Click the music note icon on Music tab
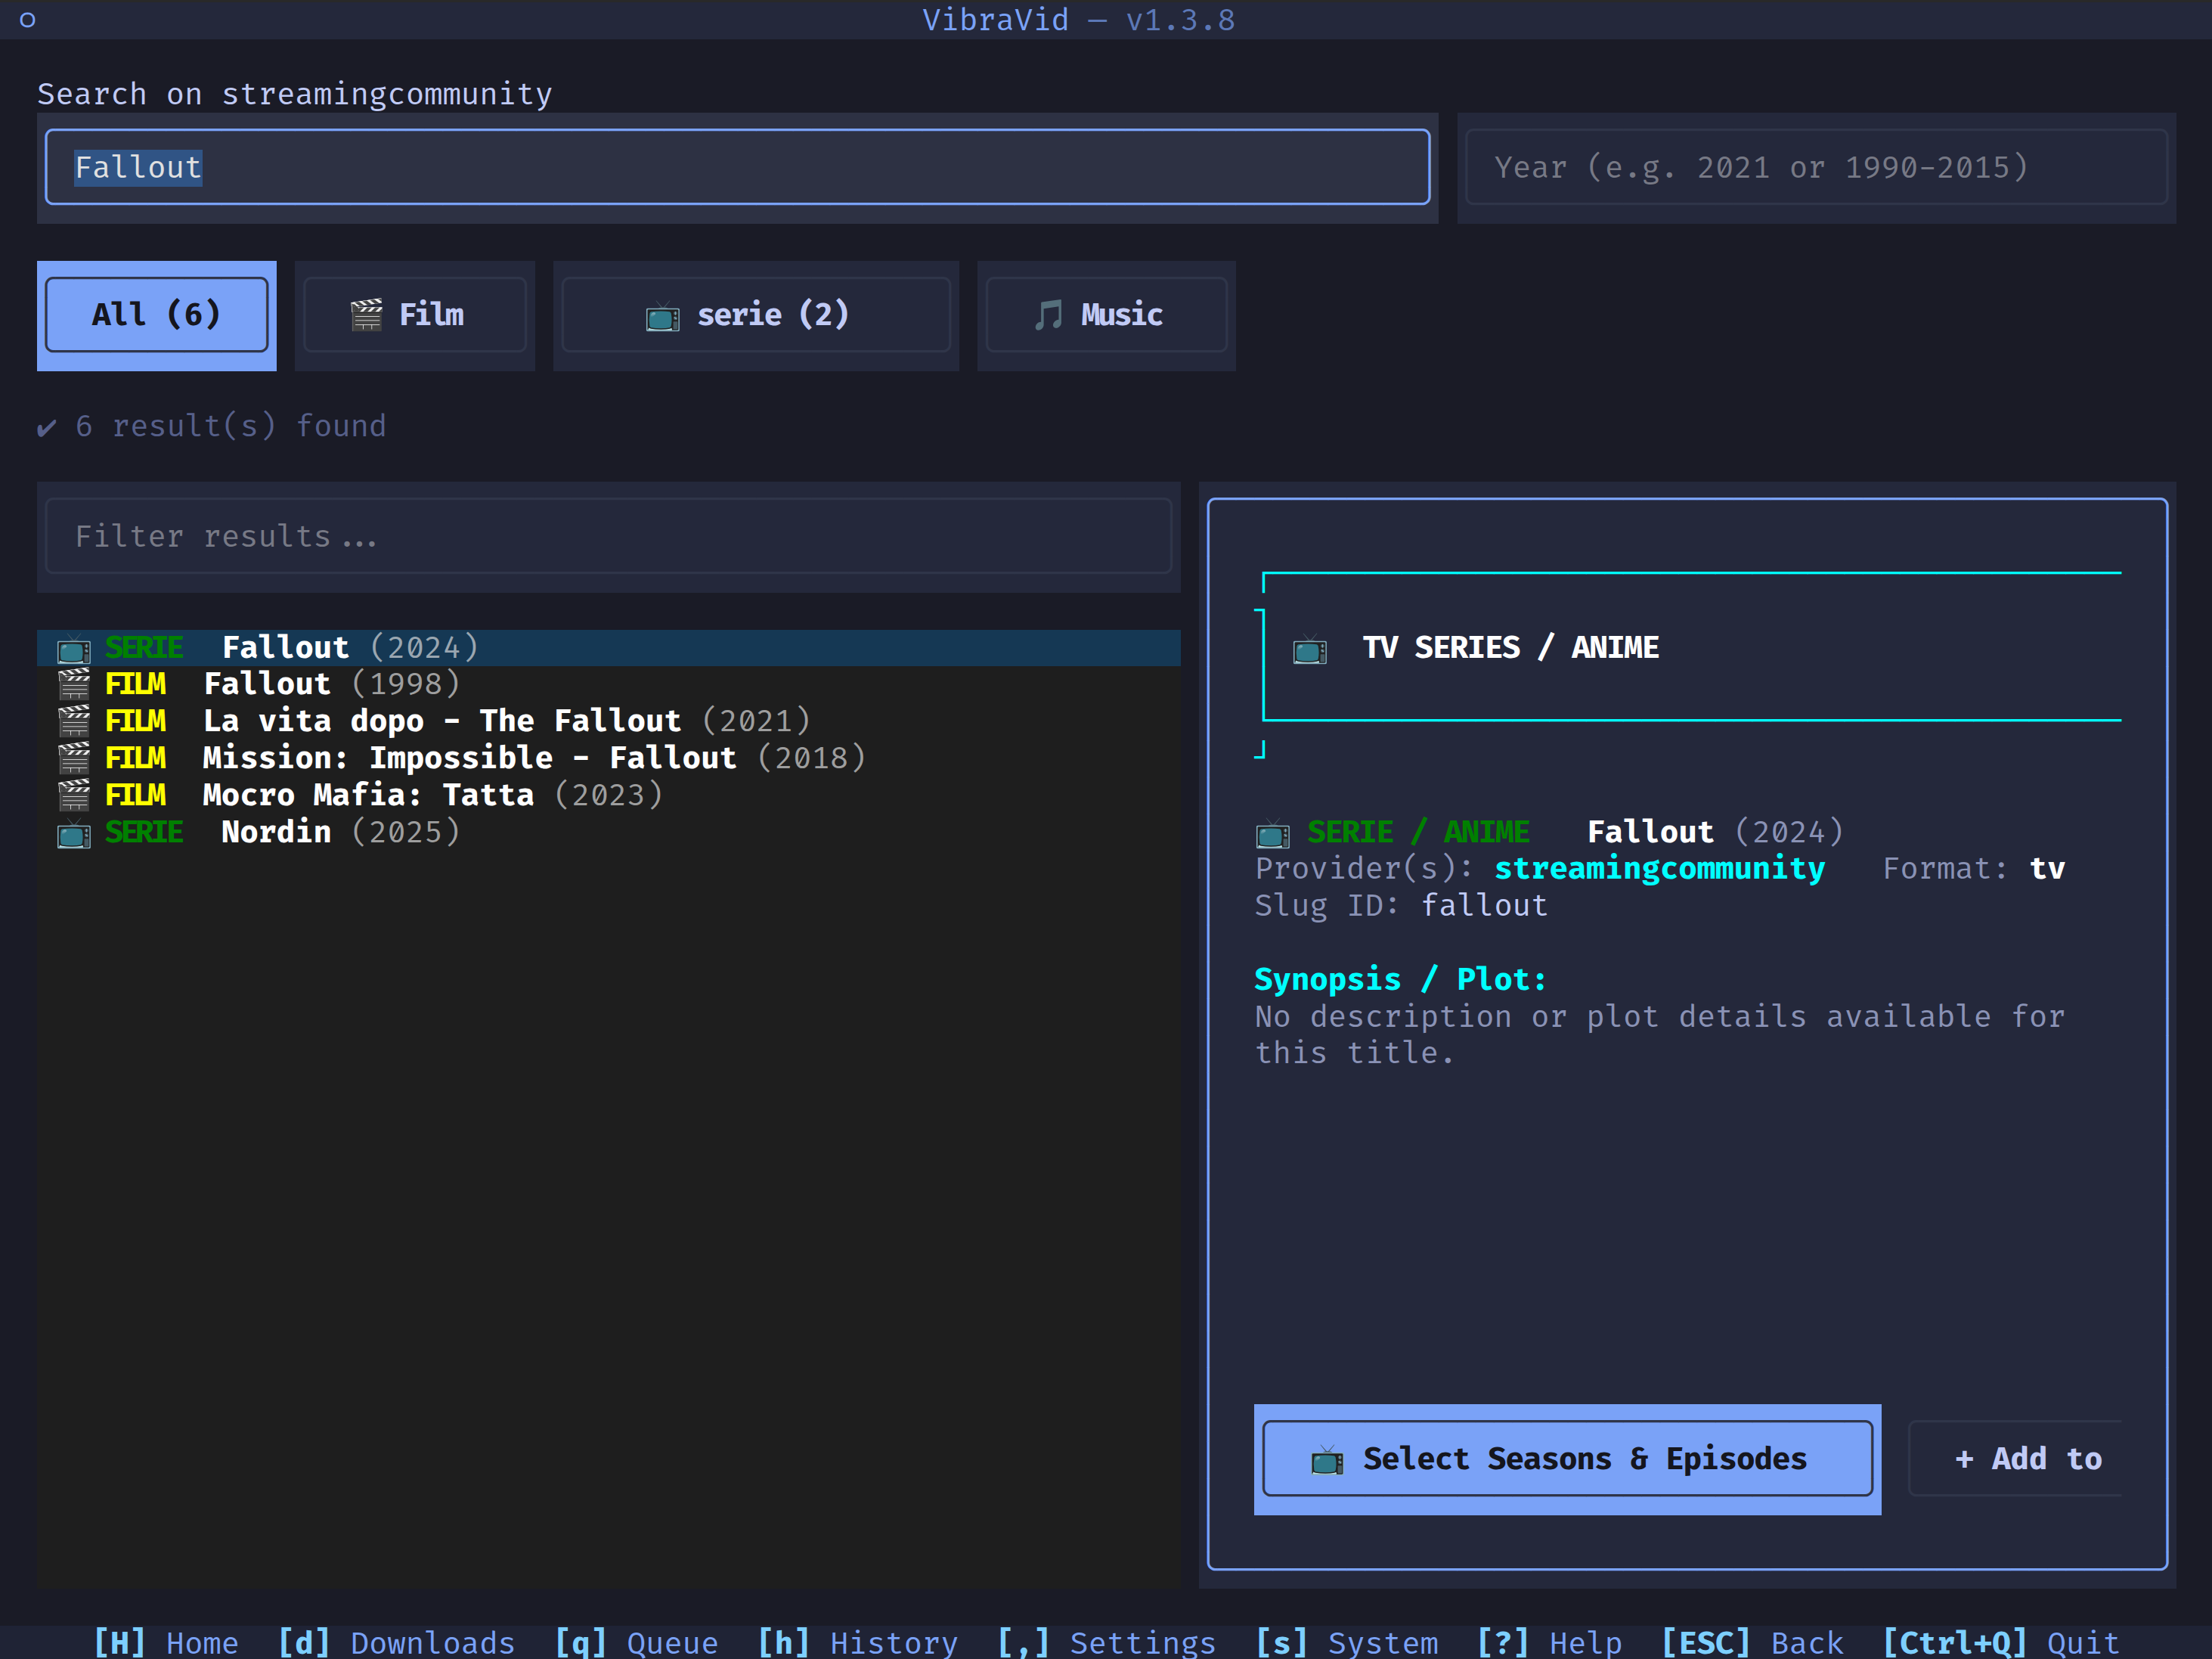Screen dimensions: 2212x1659 (x=1047, y=315)
